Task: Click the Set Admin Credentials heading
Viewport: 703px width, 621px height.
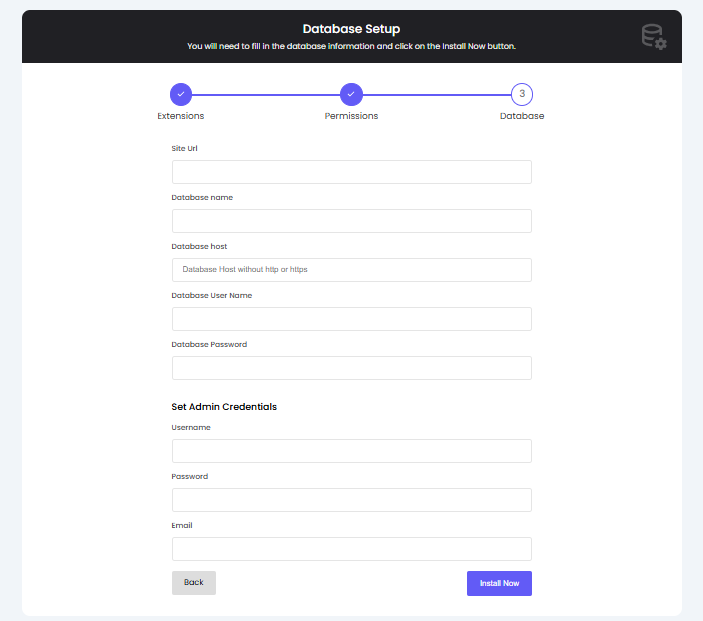Action: 224,407
